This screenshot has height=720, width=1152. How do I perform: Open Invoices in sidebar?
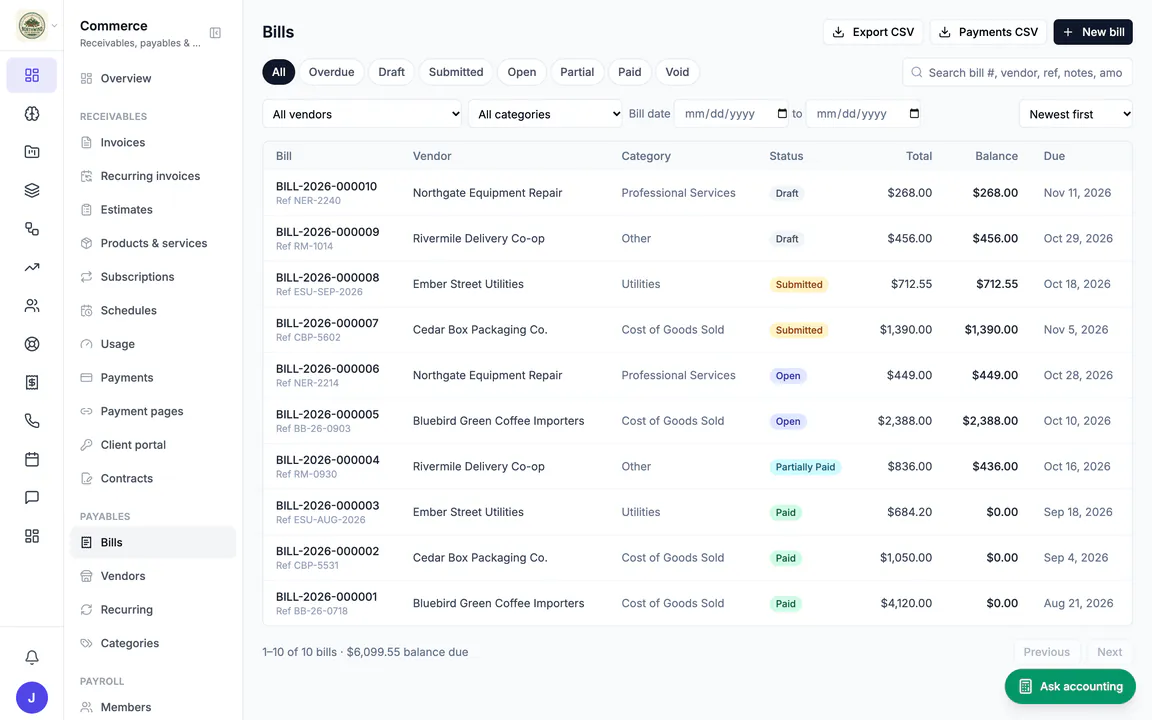[x=153, y=143]
